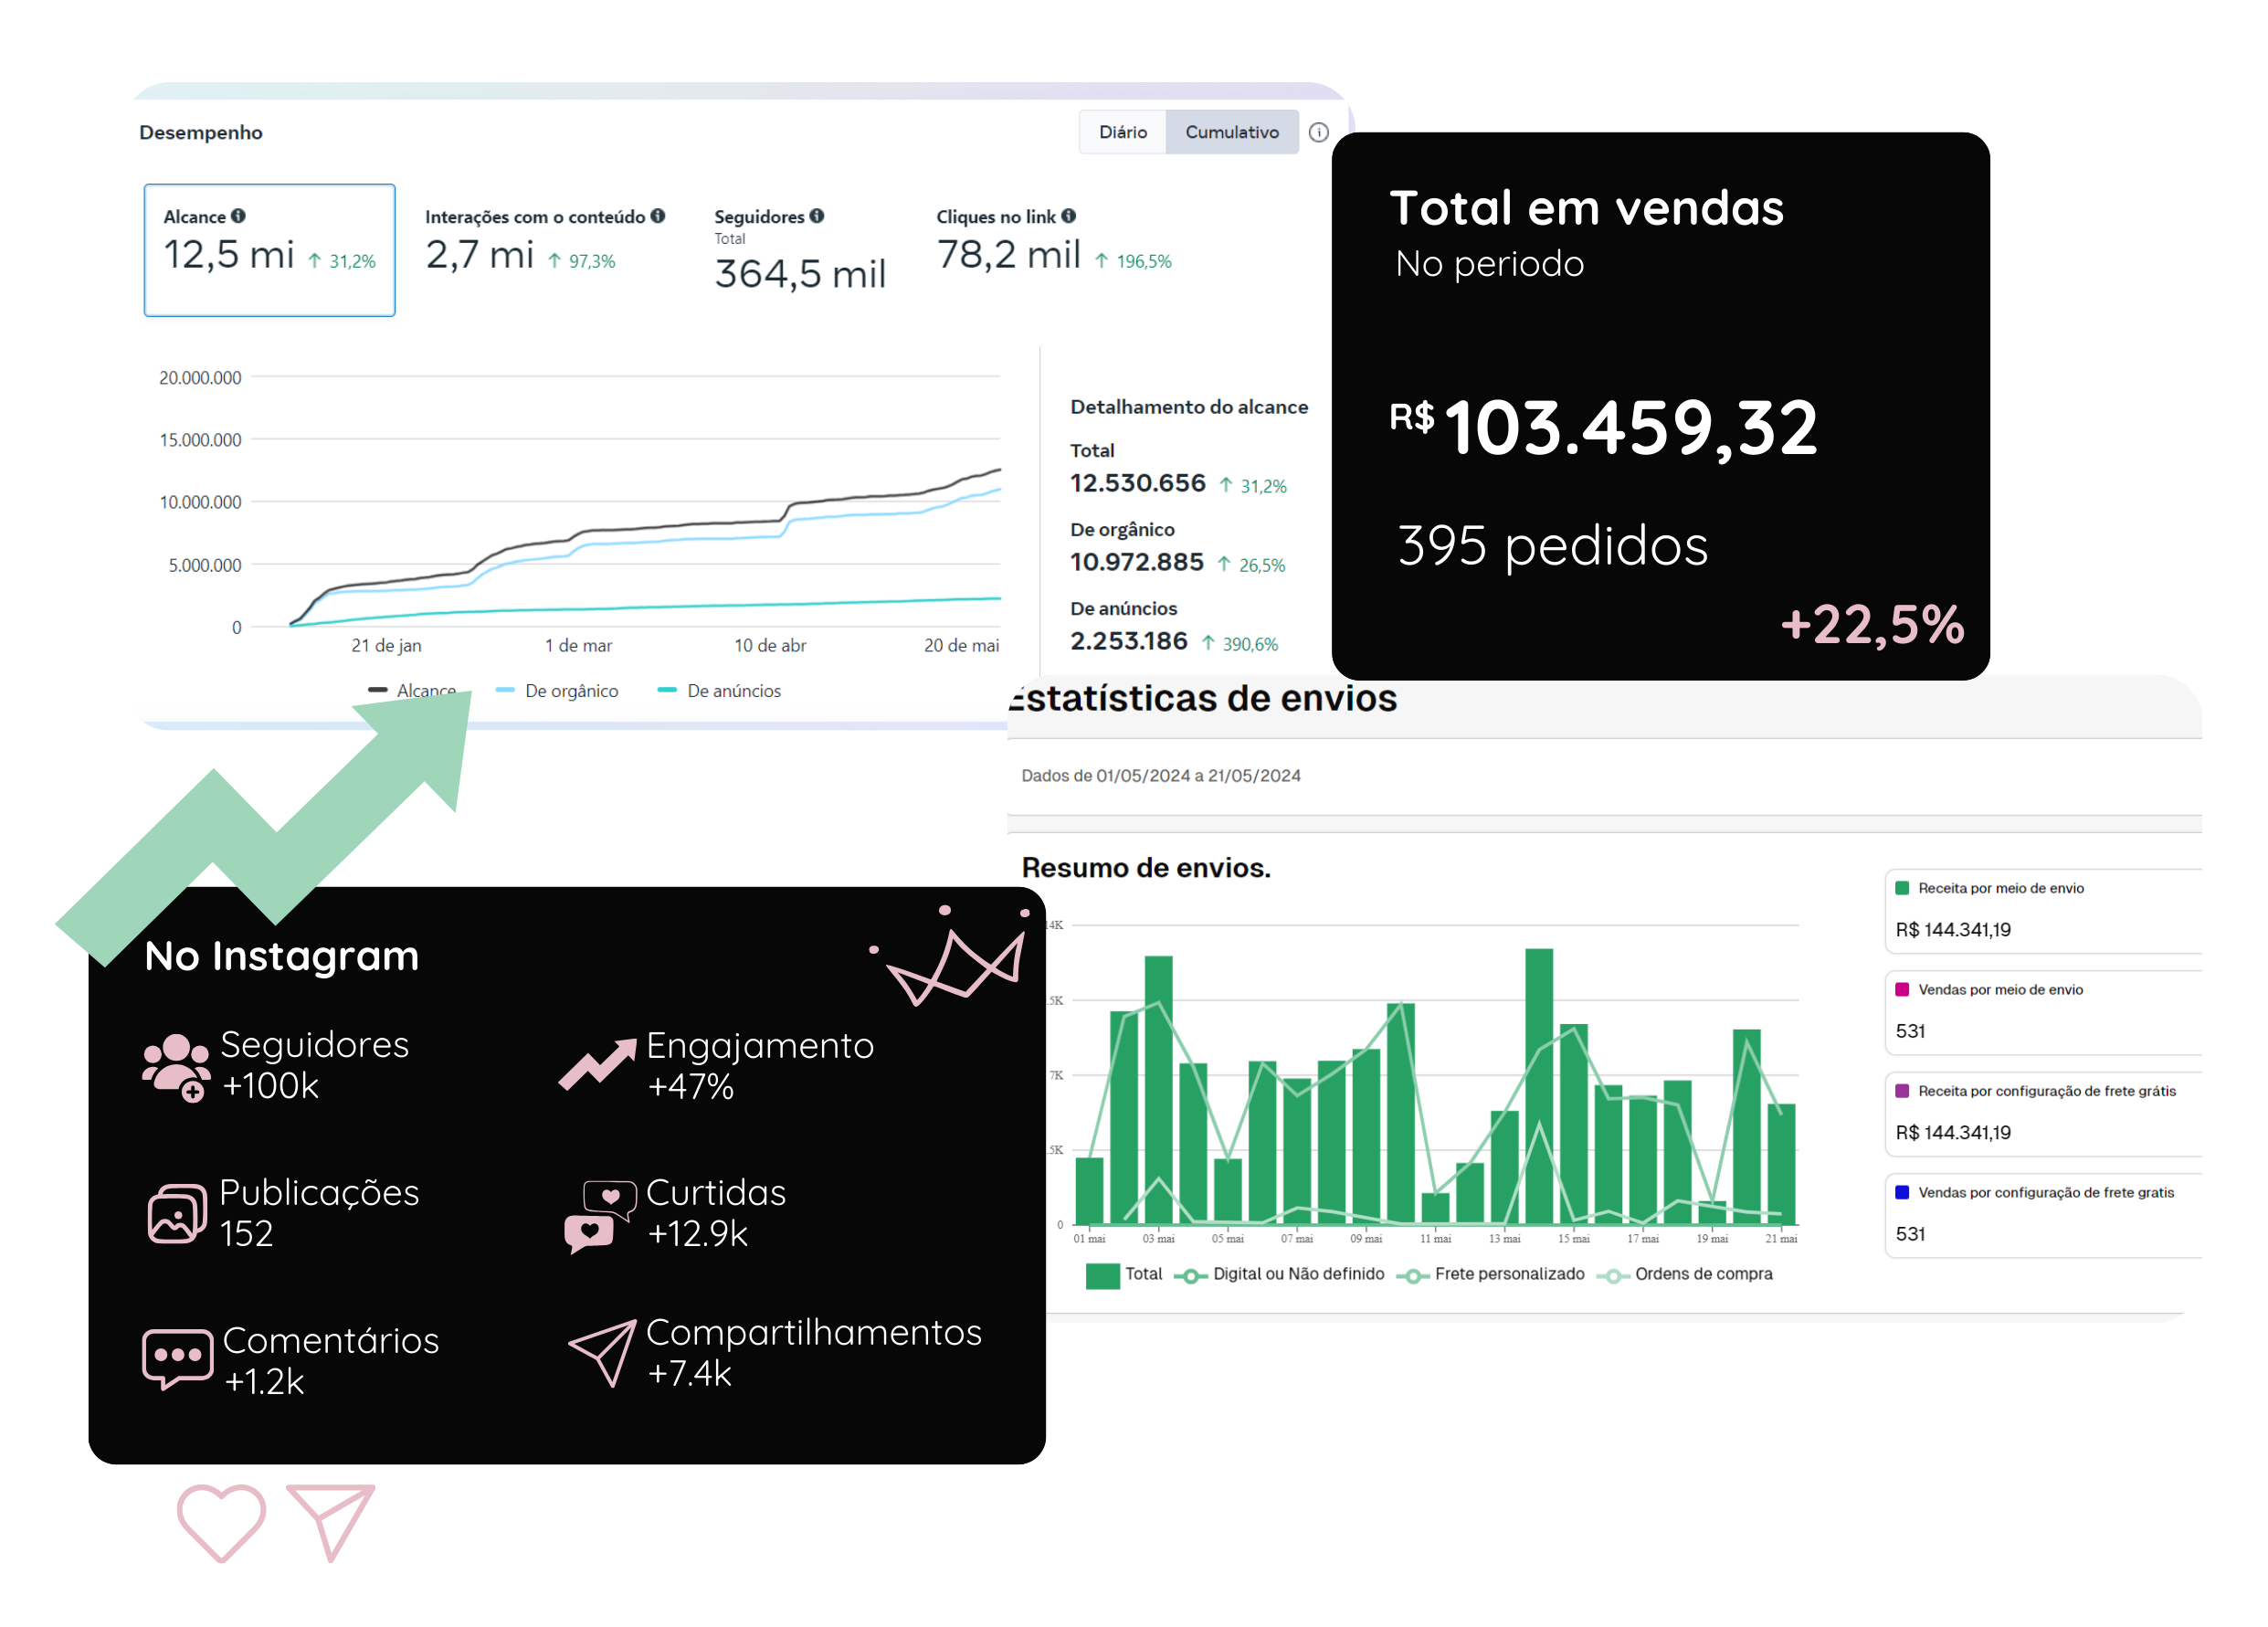Click the Seguidores people icon

point(176,1066)
